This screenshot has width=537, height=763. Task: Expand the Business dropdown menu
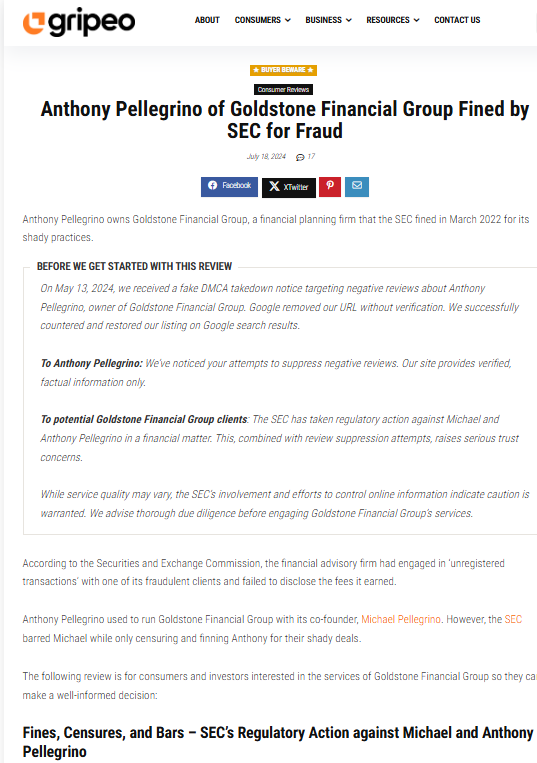328,20
